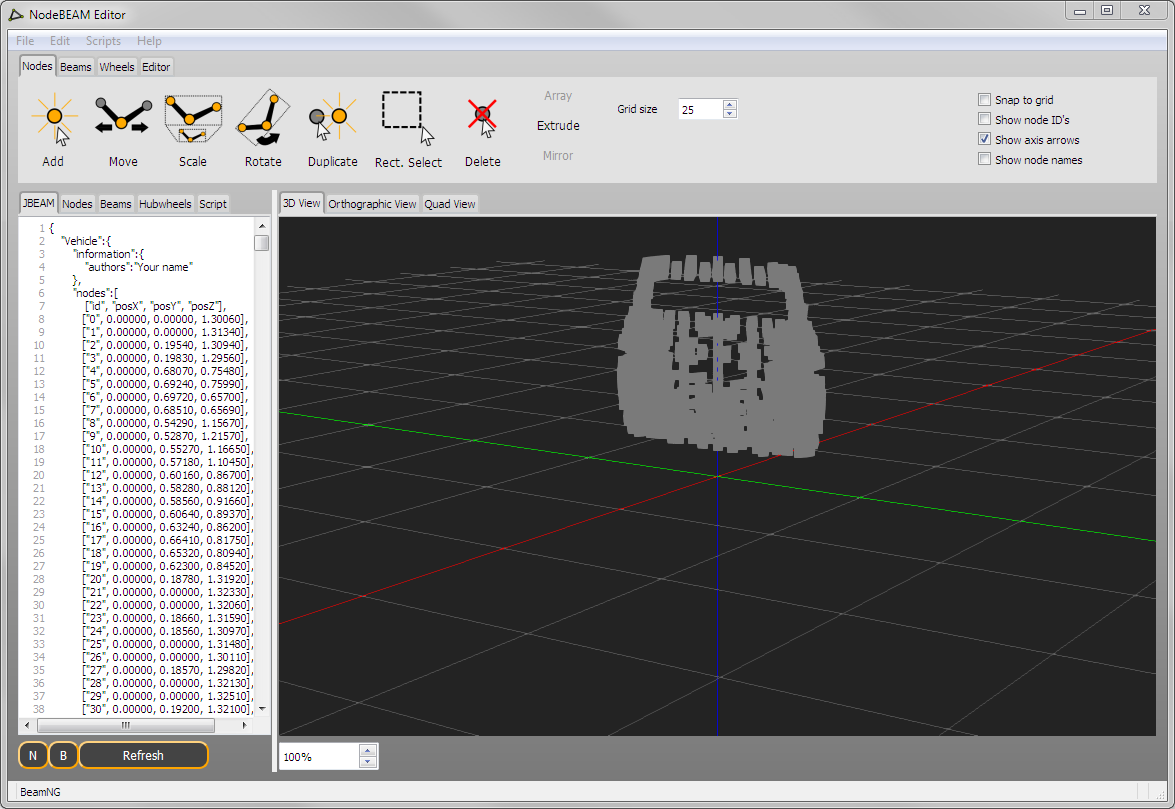
Task: Open the JBEAM panel tab
Action: 38,203
